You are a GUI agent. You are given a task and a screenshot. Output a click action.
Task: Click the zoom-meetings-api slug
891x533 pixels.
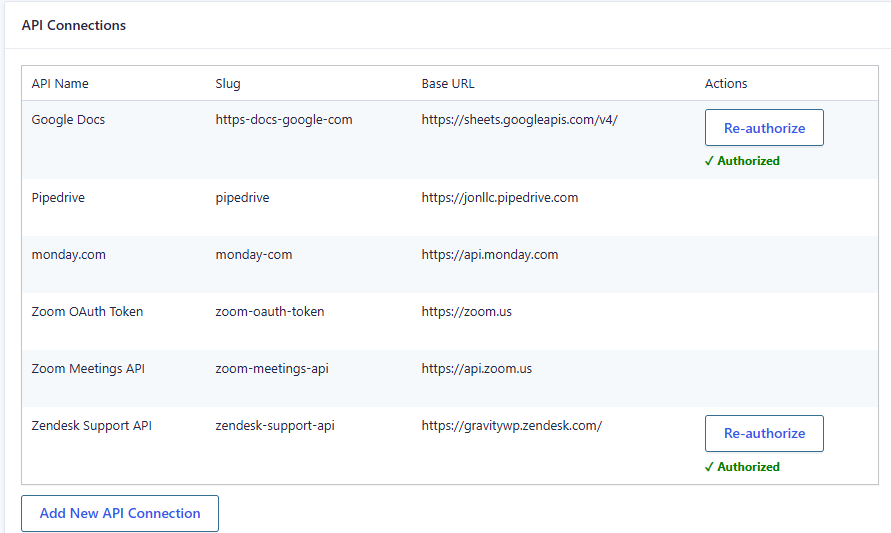coord(272,369)
